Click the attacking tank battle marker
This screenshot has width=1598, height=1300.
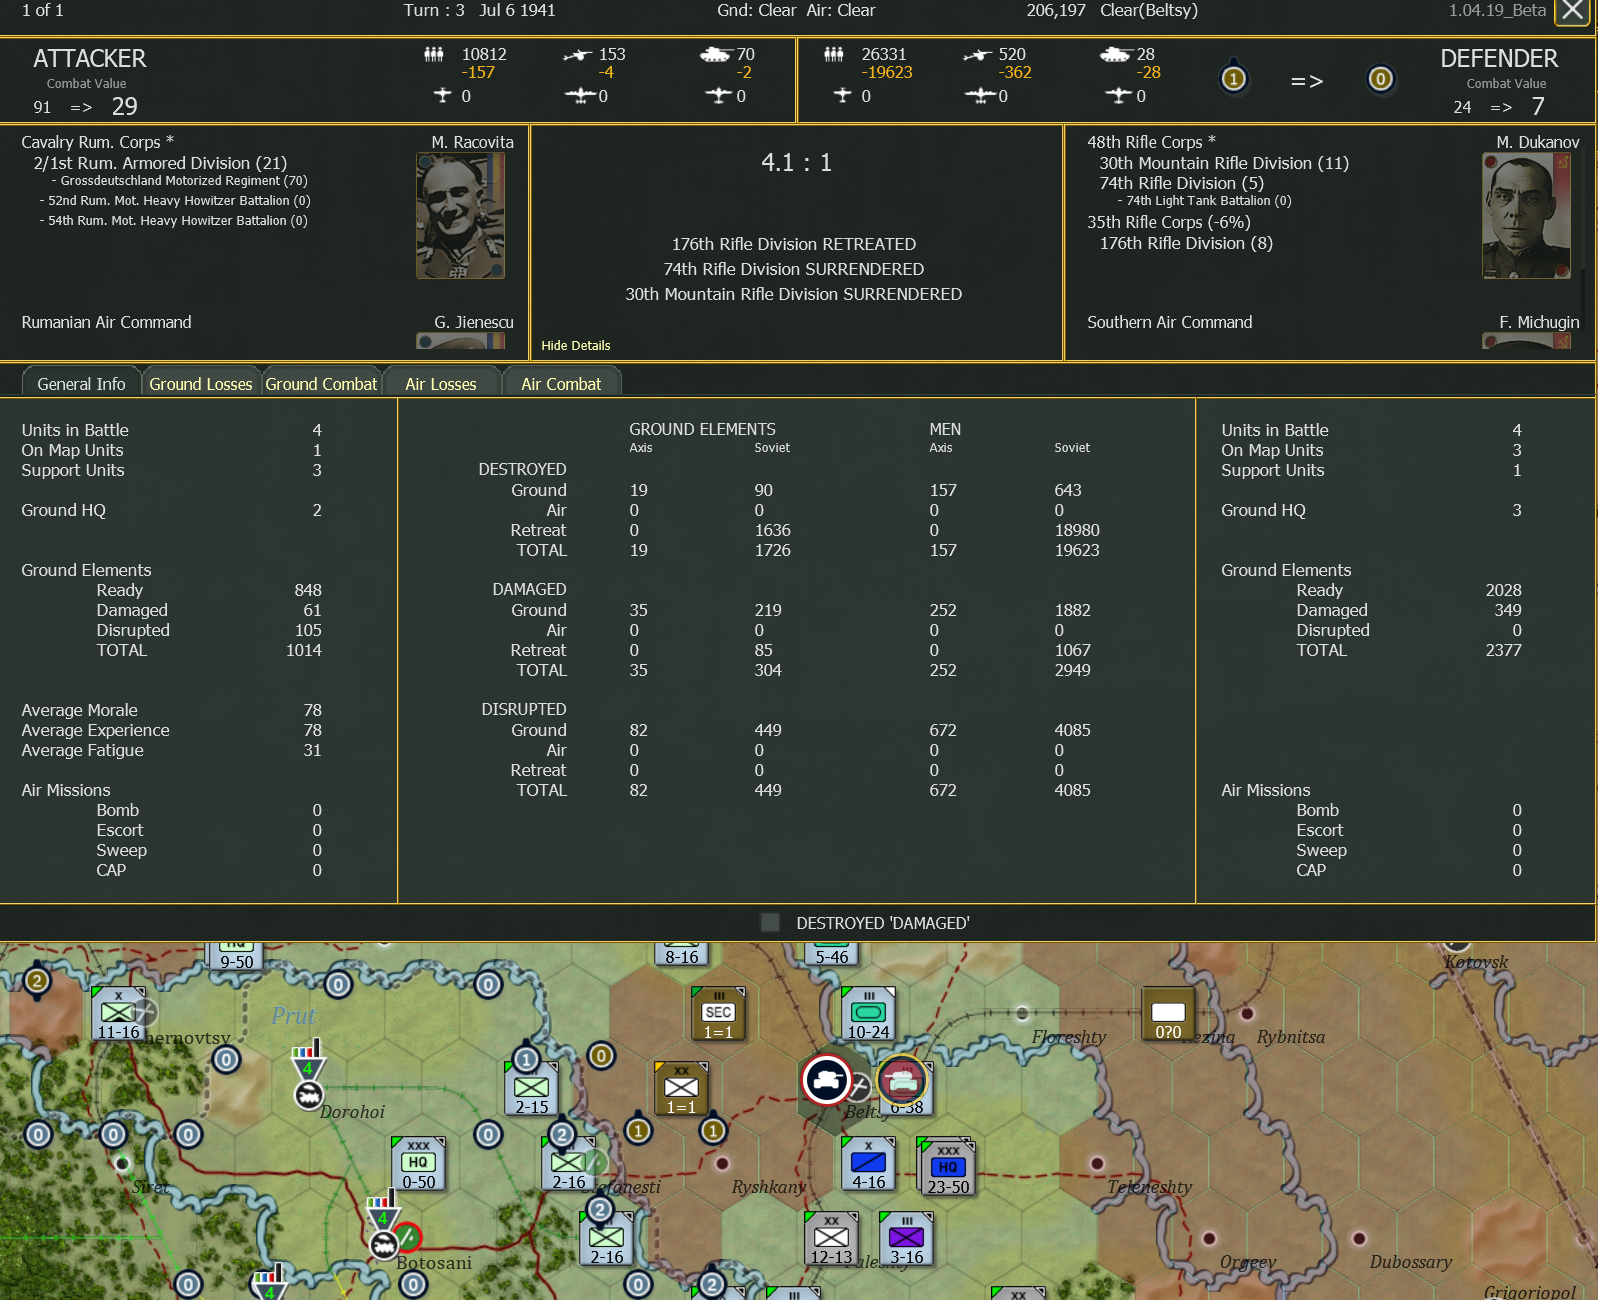(827, 1080)
